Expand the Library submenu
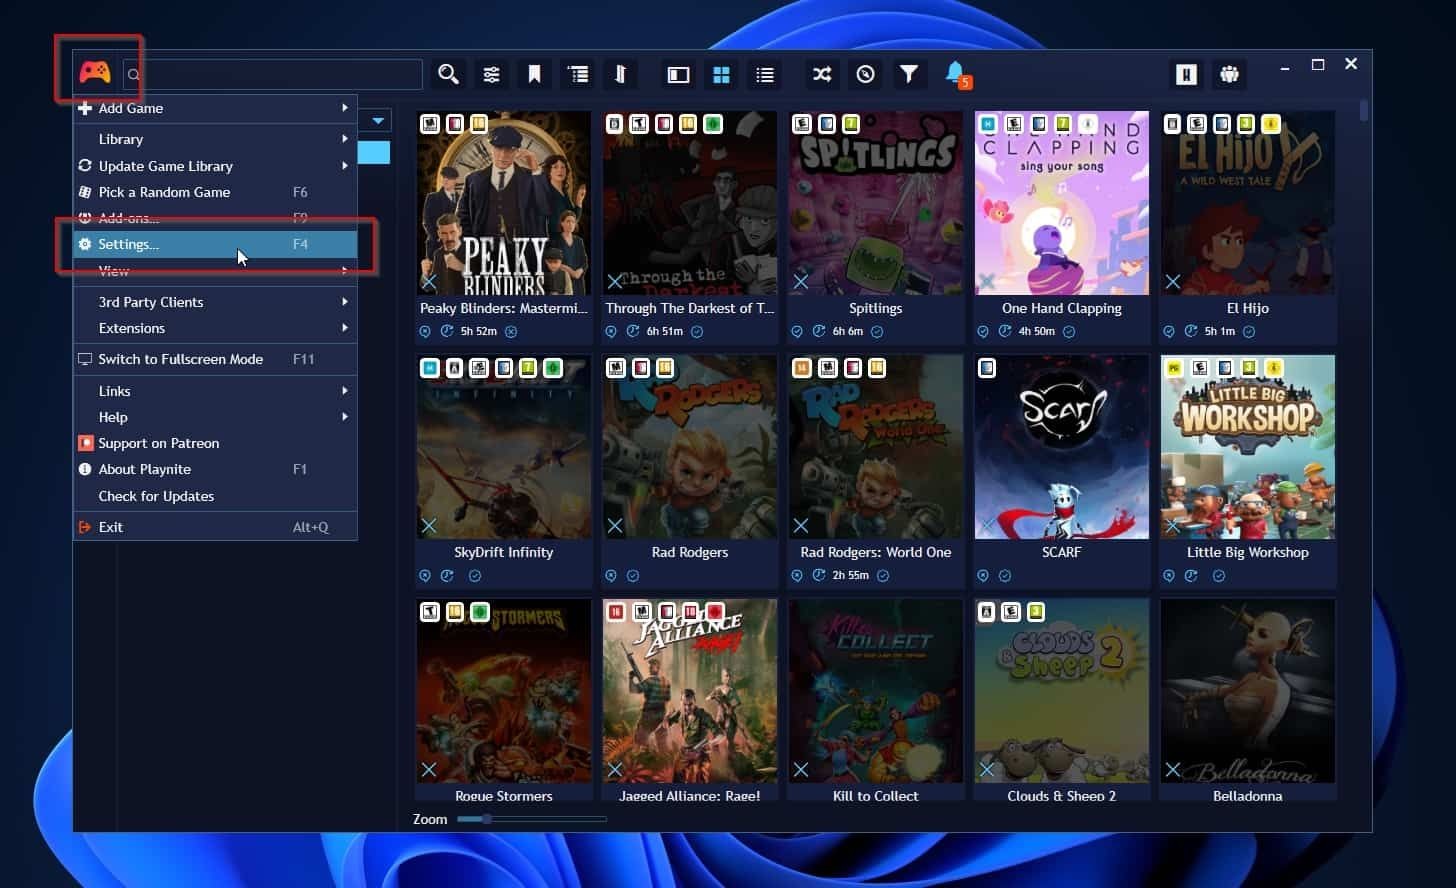Screen dimensions: 1456x888 coord(215,139)
